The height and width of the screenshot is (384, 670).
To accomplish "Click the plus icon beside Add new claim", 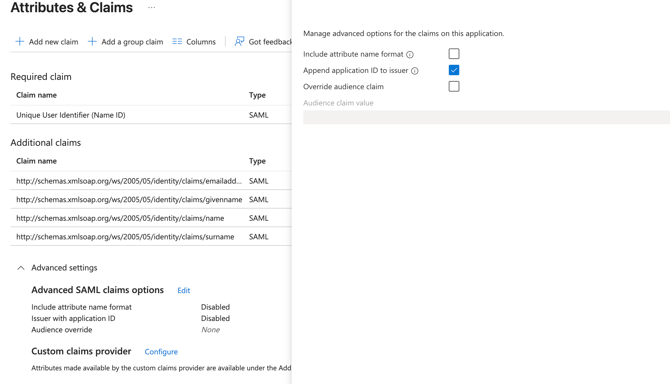I will pos(20,41).
